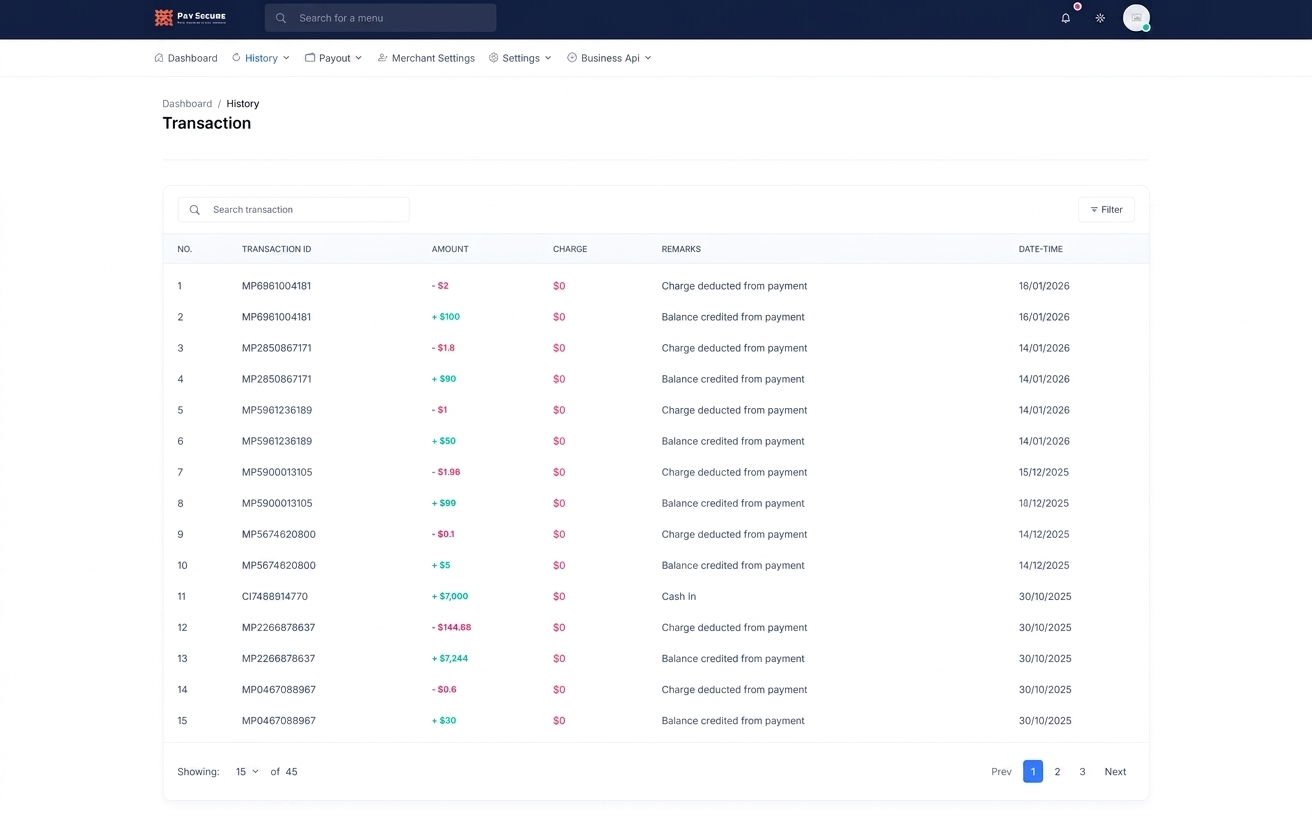This screenshot has height=816, width=1312.
Task: Expand the Payout menu chevron
Action: pos(358,58)
